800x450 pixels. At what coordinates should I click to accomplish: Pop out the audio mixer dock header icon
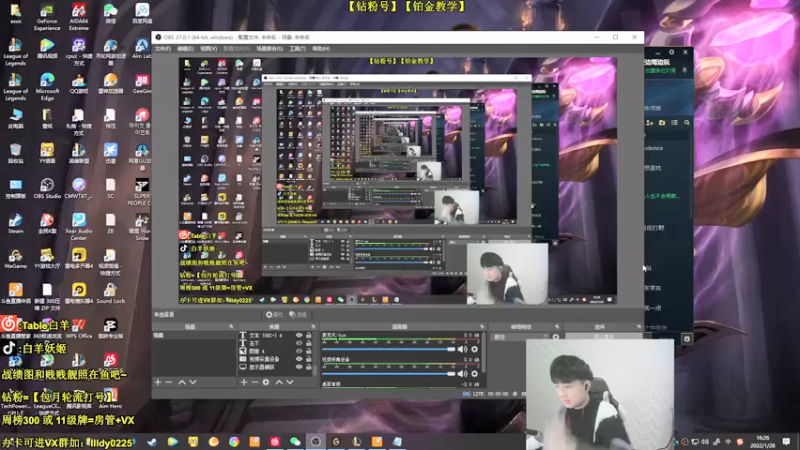pyautogui.click(x=482, y=327)
